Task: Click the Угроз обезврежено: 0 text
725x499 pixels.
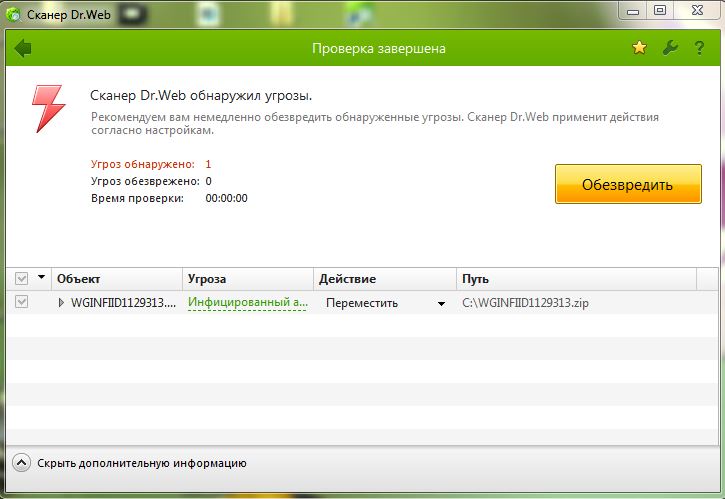Action: click(151, 181)
